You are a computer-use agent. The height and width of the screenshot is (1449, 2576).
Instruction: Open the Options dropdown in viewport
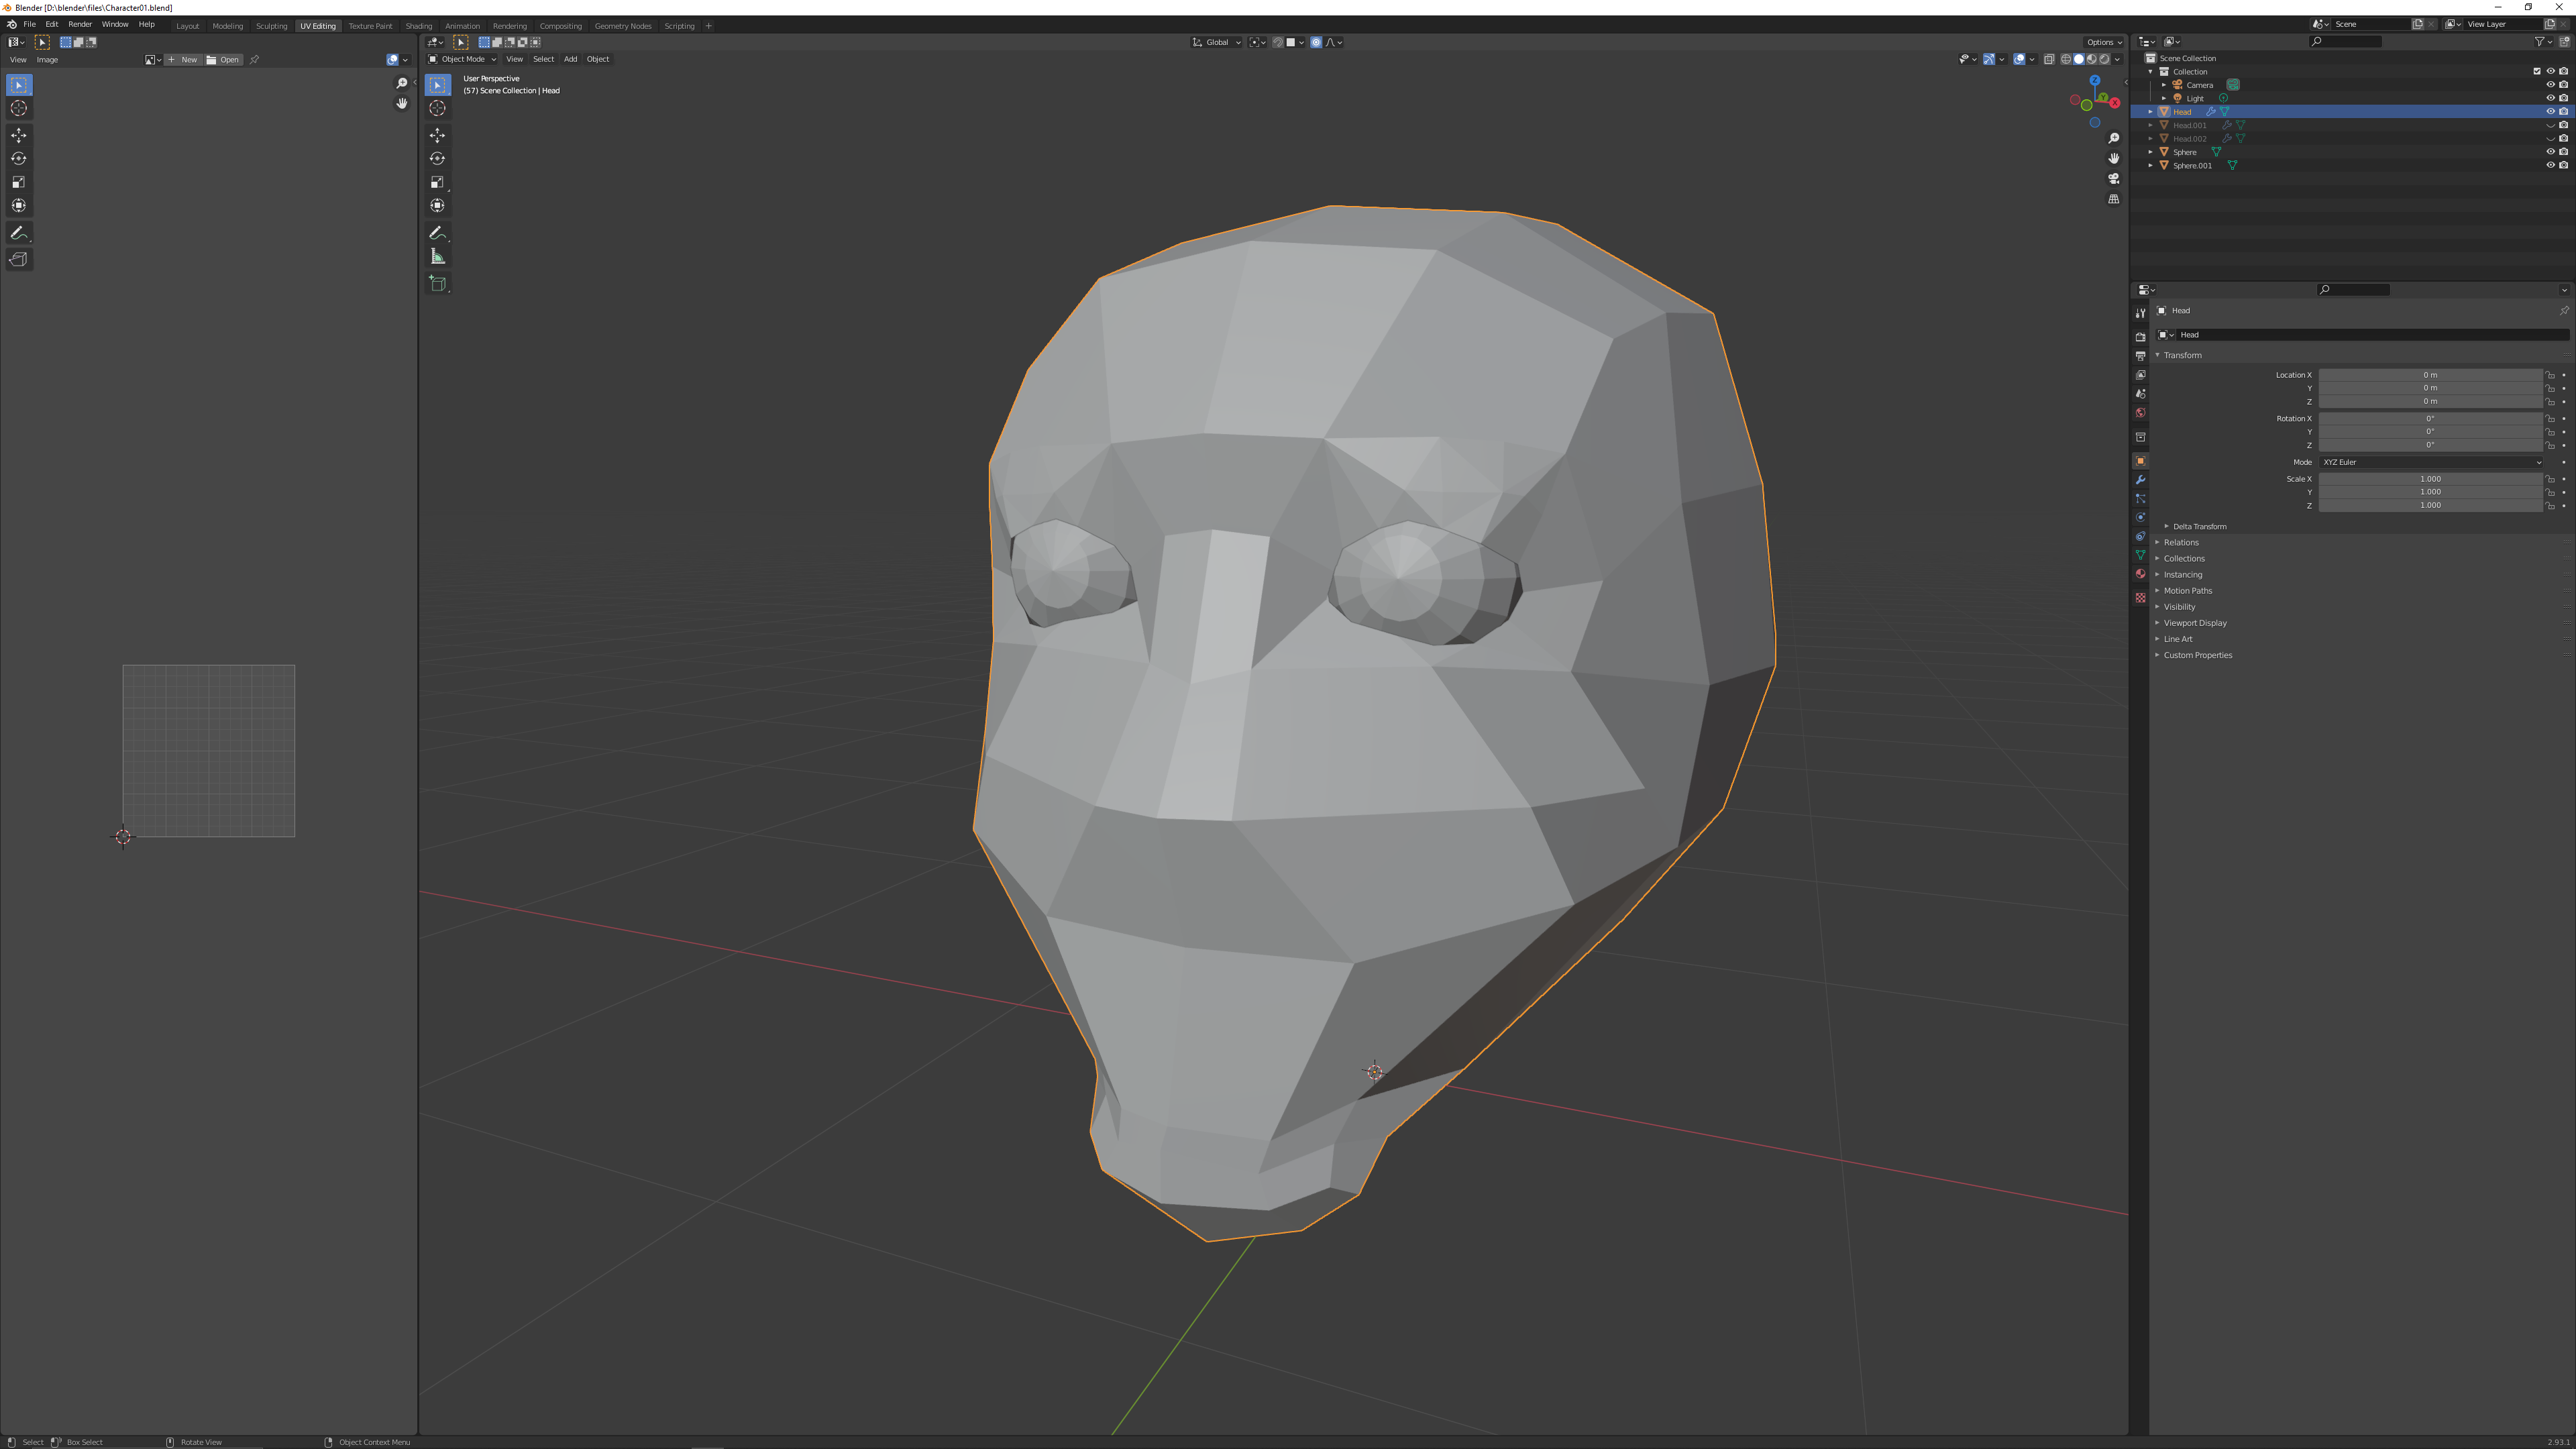[x=2104, y=42]
